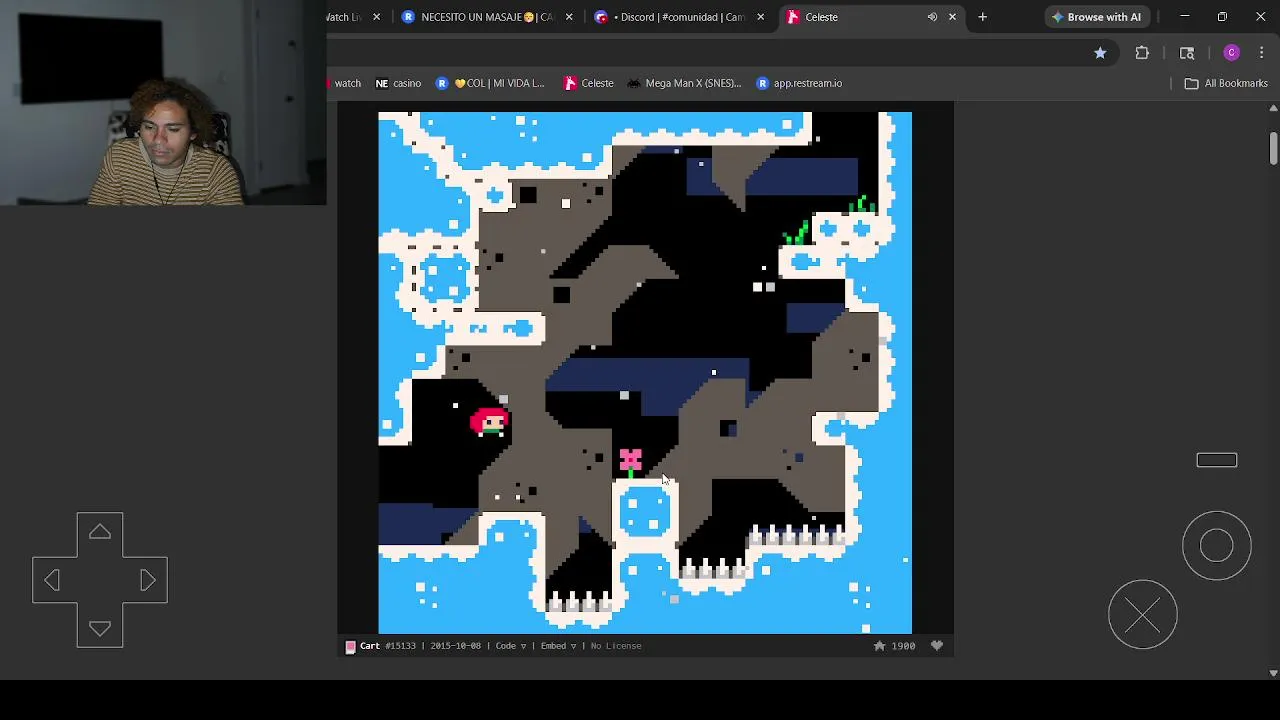The image size is (1280, 720).
Task: Expand the Code dropdown below the game
Action: coord(510,646)
